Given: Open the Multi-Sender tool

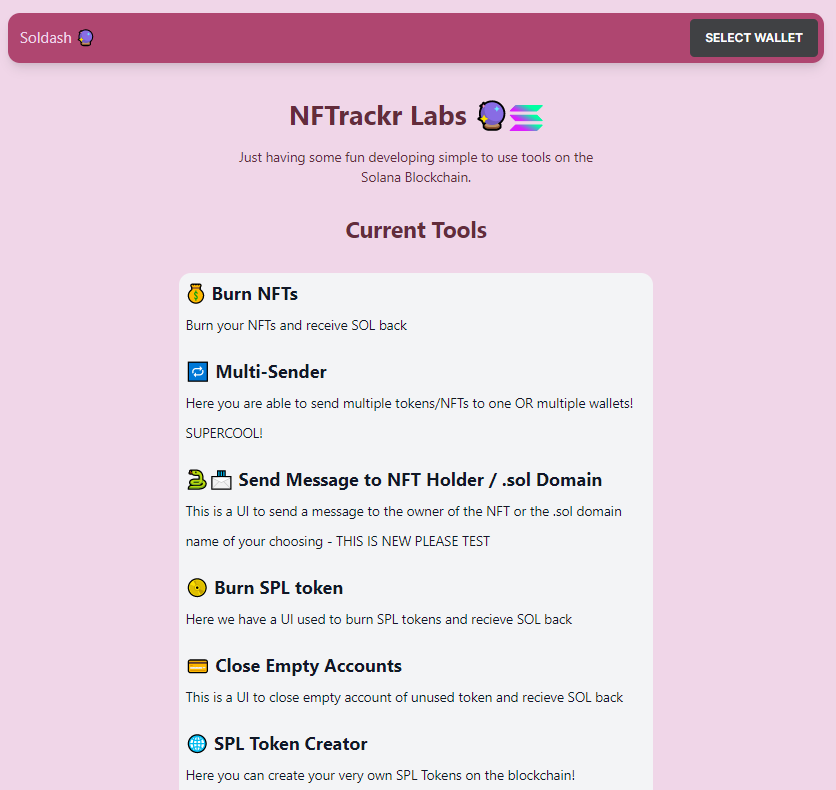Looking at the screenshot, I should click(271, 372).
